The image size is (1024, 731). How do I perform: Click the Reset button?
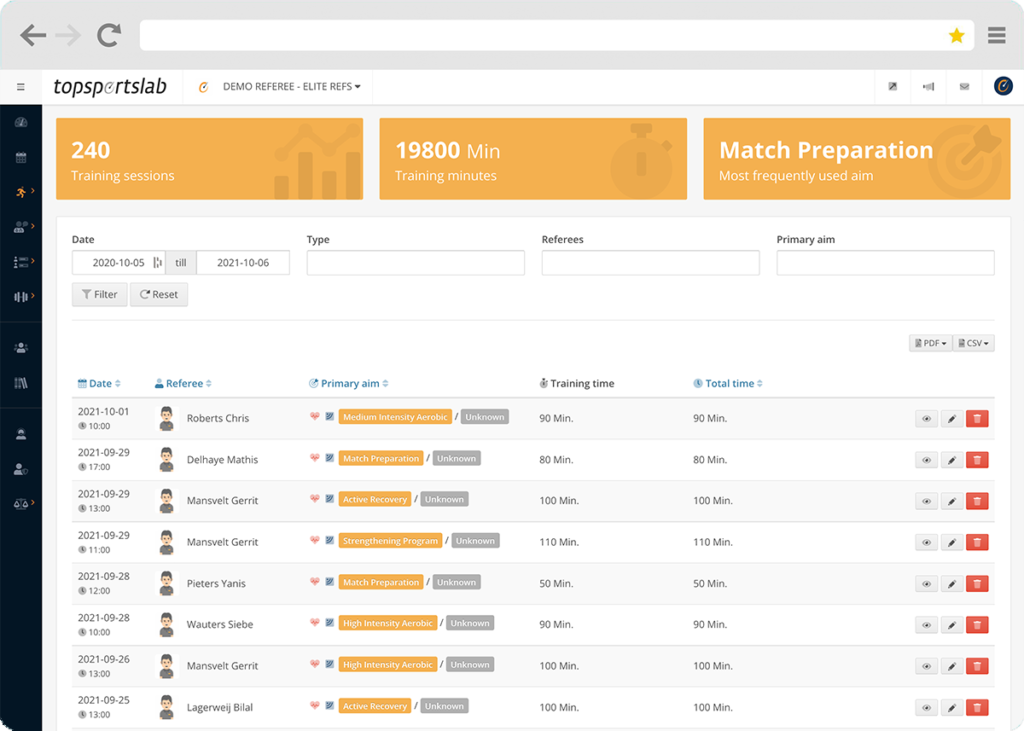(x=158, y=294)
